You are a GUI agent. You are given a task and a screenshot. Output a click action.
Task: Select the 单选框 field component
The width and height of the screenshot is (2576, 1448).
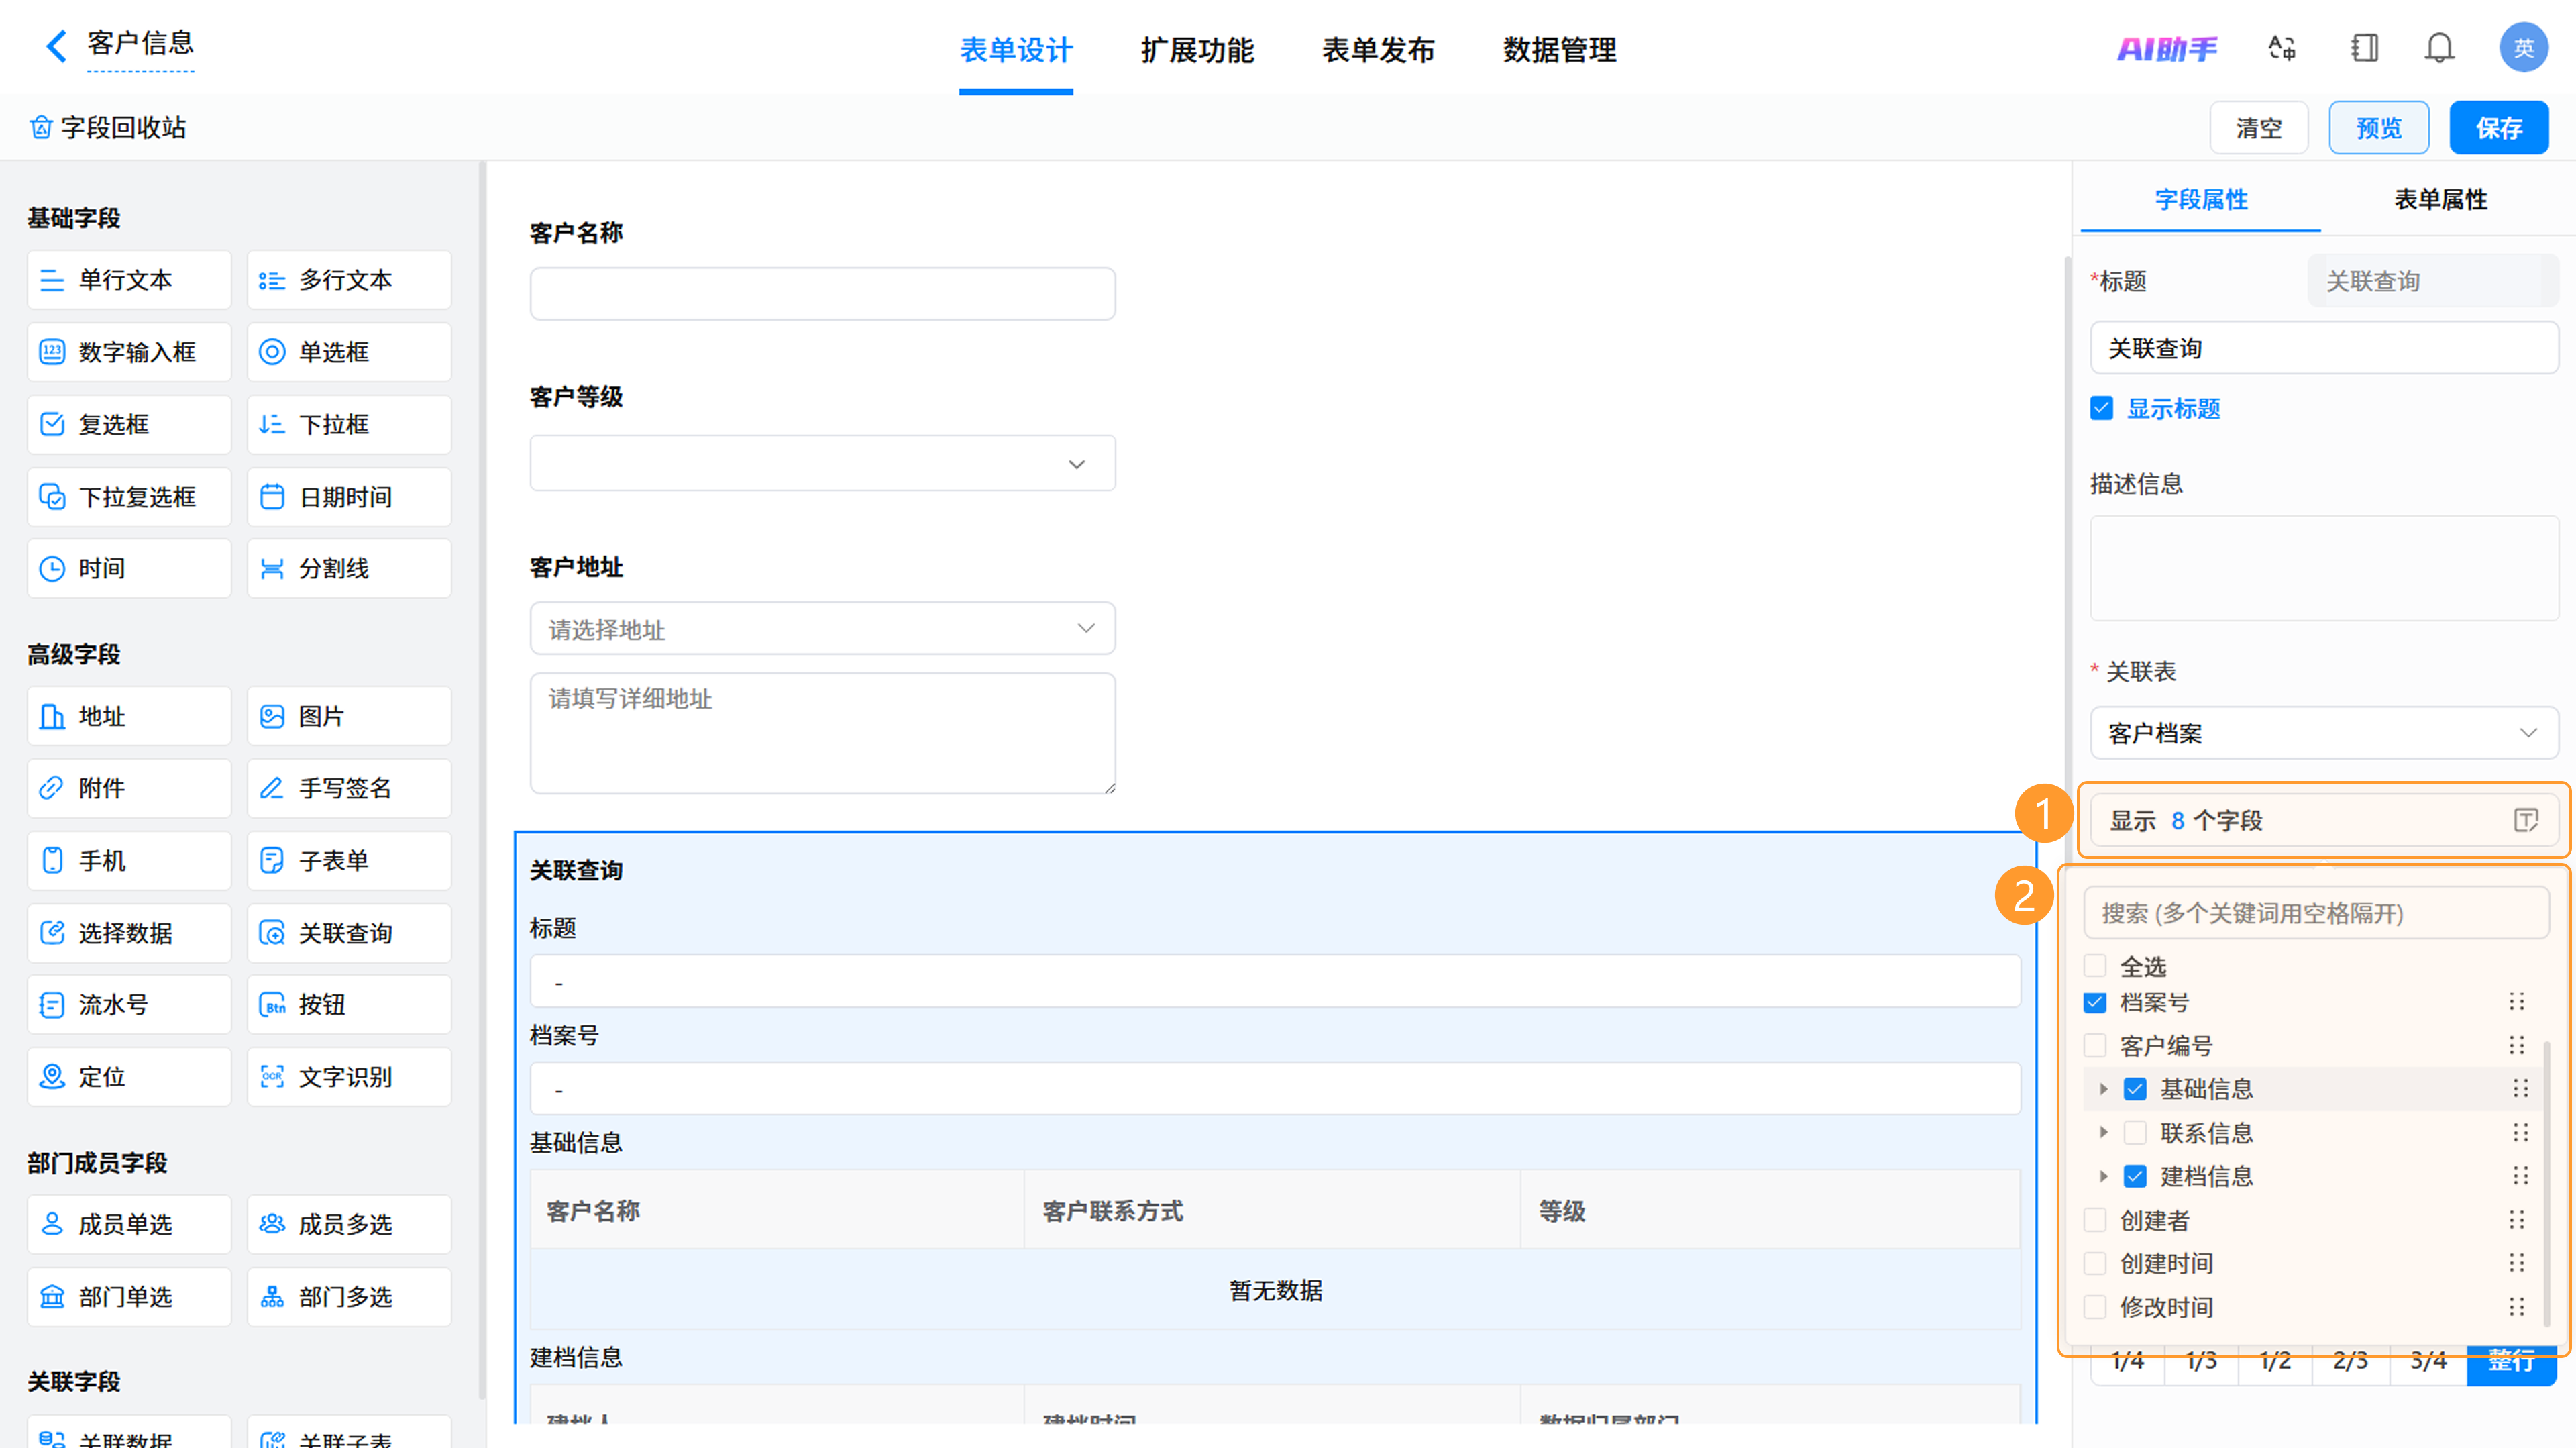tap(349, 352)
